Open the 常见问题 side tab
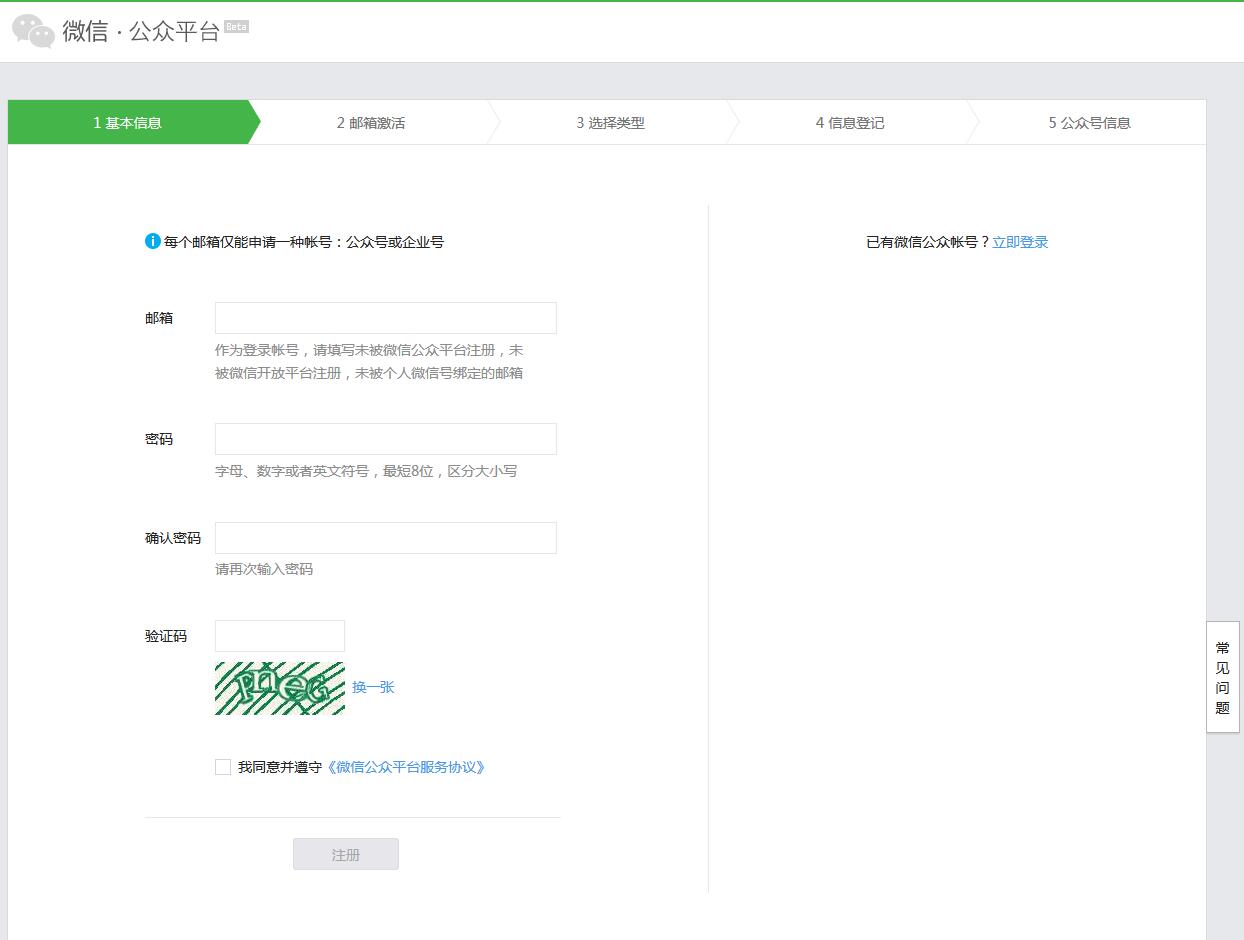Screen dimensions: 1244x940 click(x=1222, y=677)
